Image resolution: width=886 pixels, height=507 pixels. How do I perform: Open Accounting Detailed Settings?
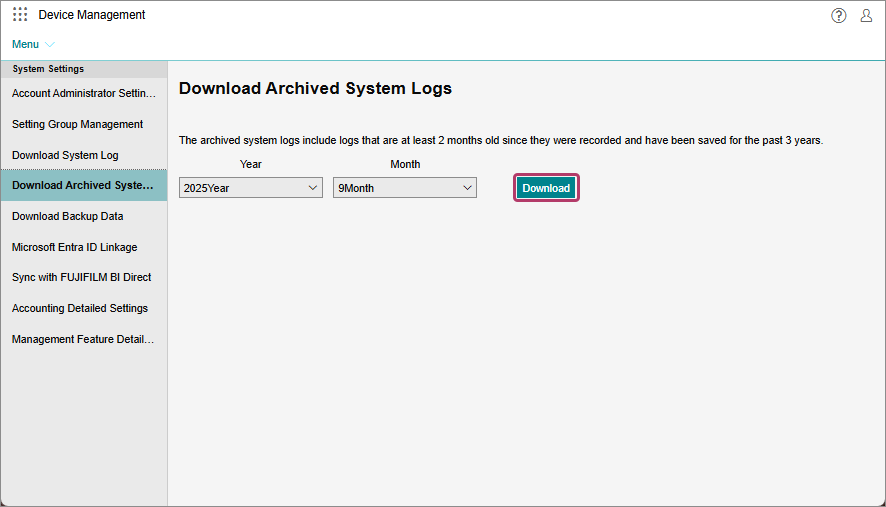(84, 309)
